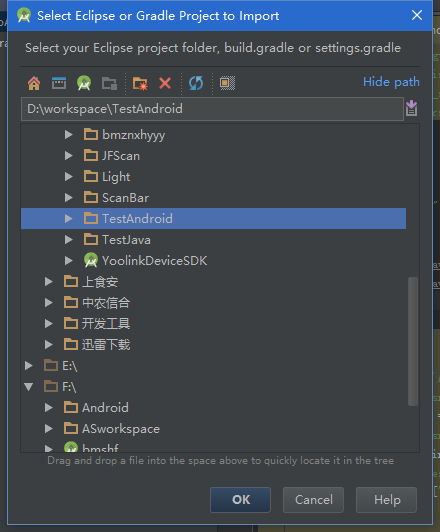Select the Module directory icon in toolbar

[x=109, y=83]
